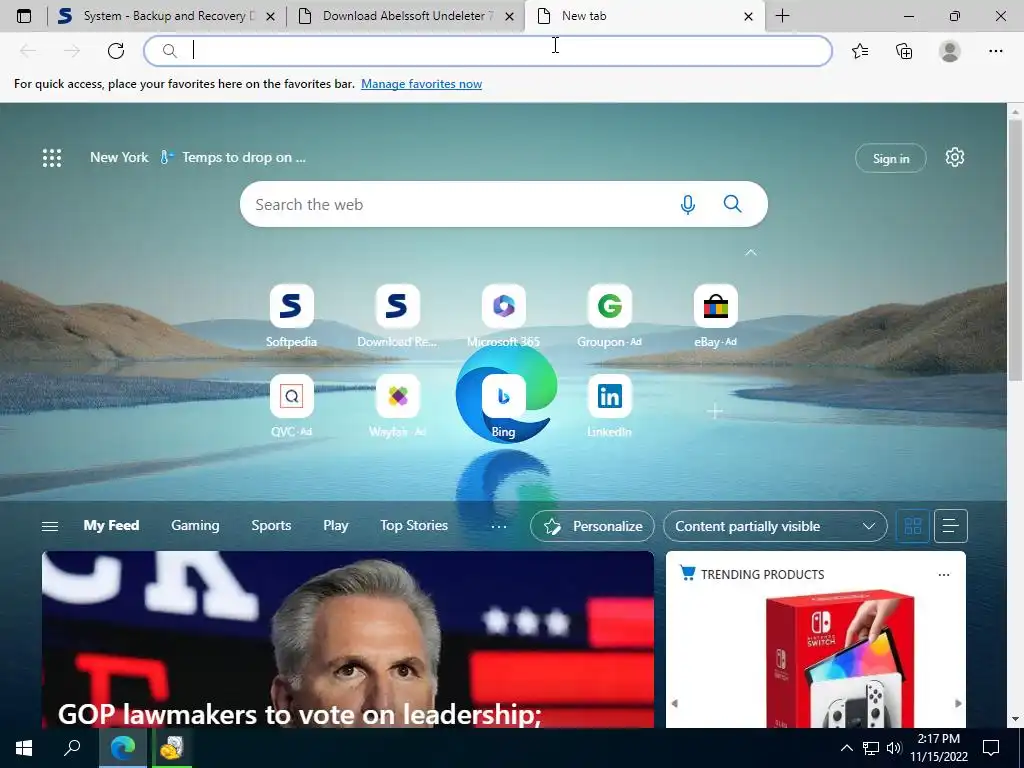Image resolution: width=1024 pixels, height=768 pixels.
Task: Show the next trending product
Action: click(x=958, y=703)
